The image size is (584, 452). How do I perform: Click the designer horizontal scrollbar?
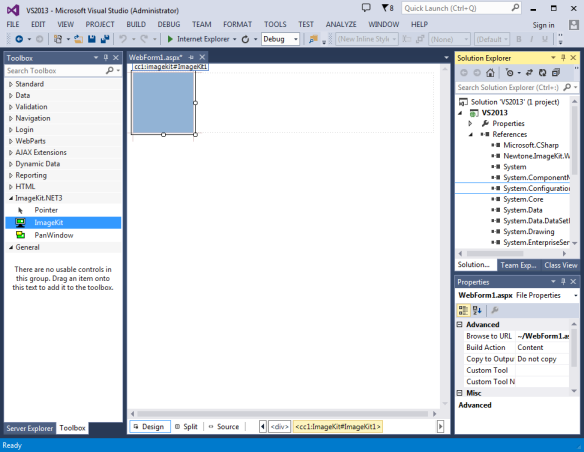[283, 414]
